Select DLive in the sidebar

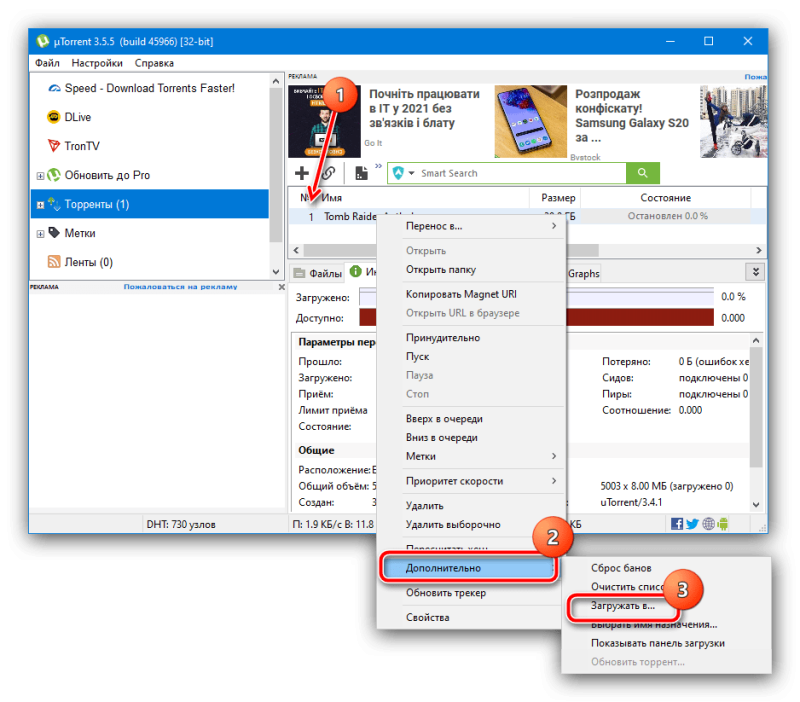pos(78,117)
